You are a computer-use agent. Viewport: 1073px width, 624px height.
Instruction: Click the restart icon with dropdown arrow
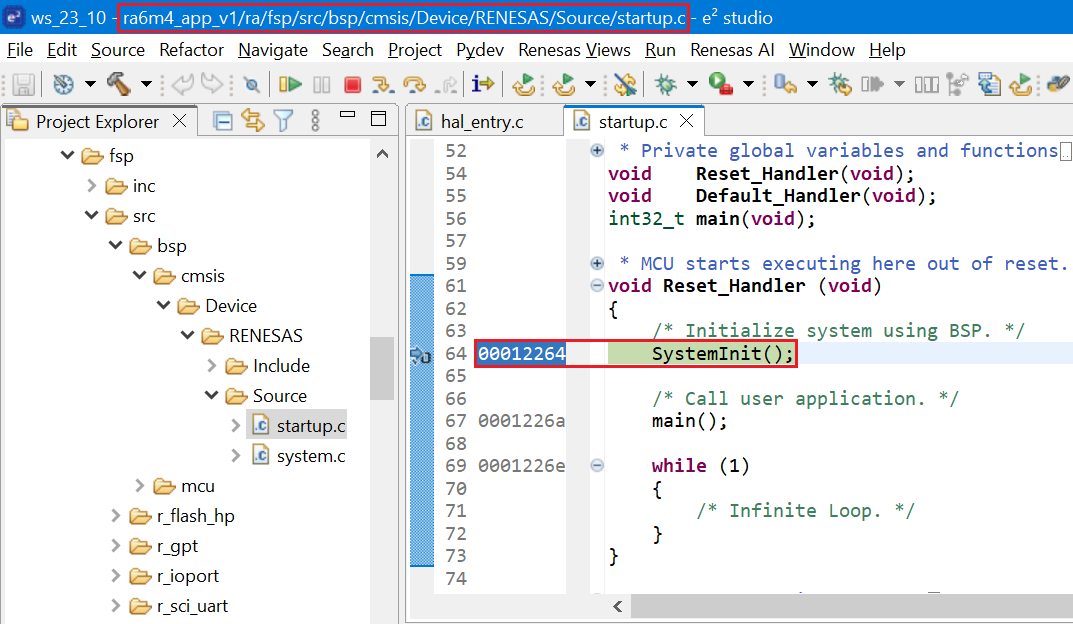click(565, 85)
